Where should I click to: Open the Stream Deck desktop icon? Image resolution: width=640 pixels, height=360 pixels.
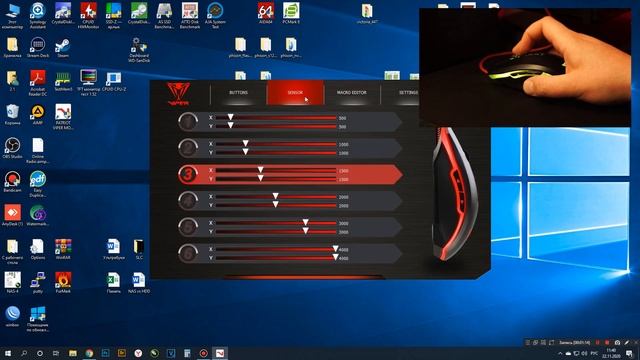pos(38,47)
